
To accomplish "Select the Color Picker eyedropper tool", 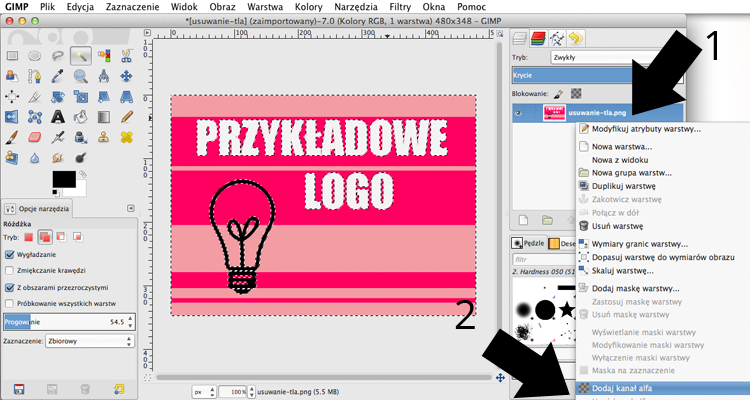I will click(57, 76).
